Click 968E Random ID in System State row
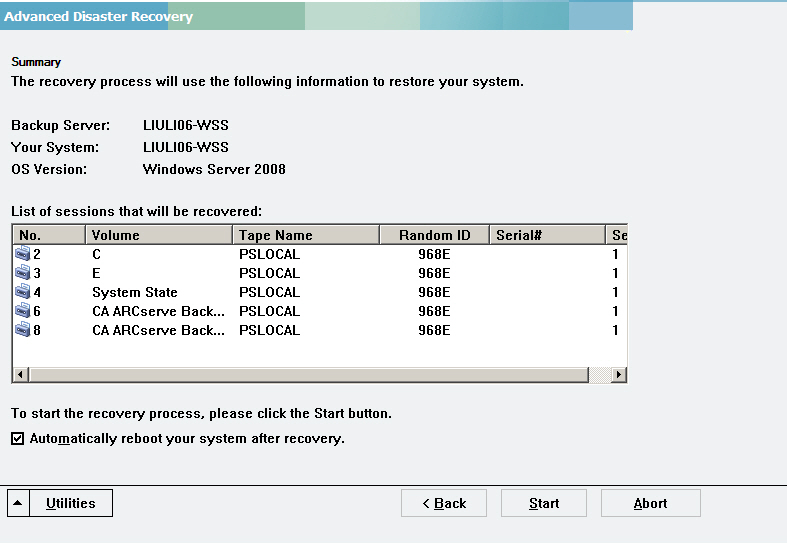 click(x=434, y=292)
